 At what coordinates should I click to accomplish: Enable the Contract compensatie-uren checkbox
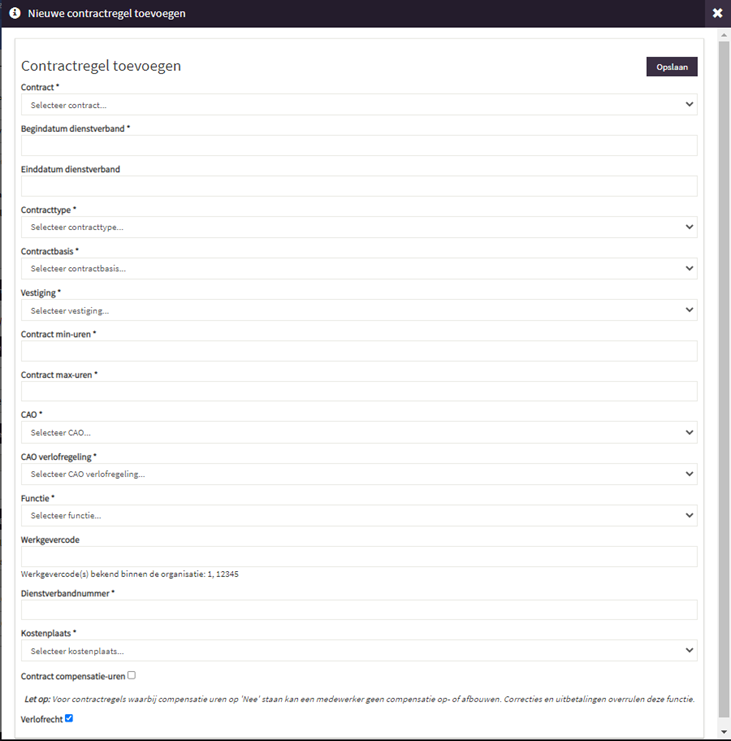click(x=131, y=675)
